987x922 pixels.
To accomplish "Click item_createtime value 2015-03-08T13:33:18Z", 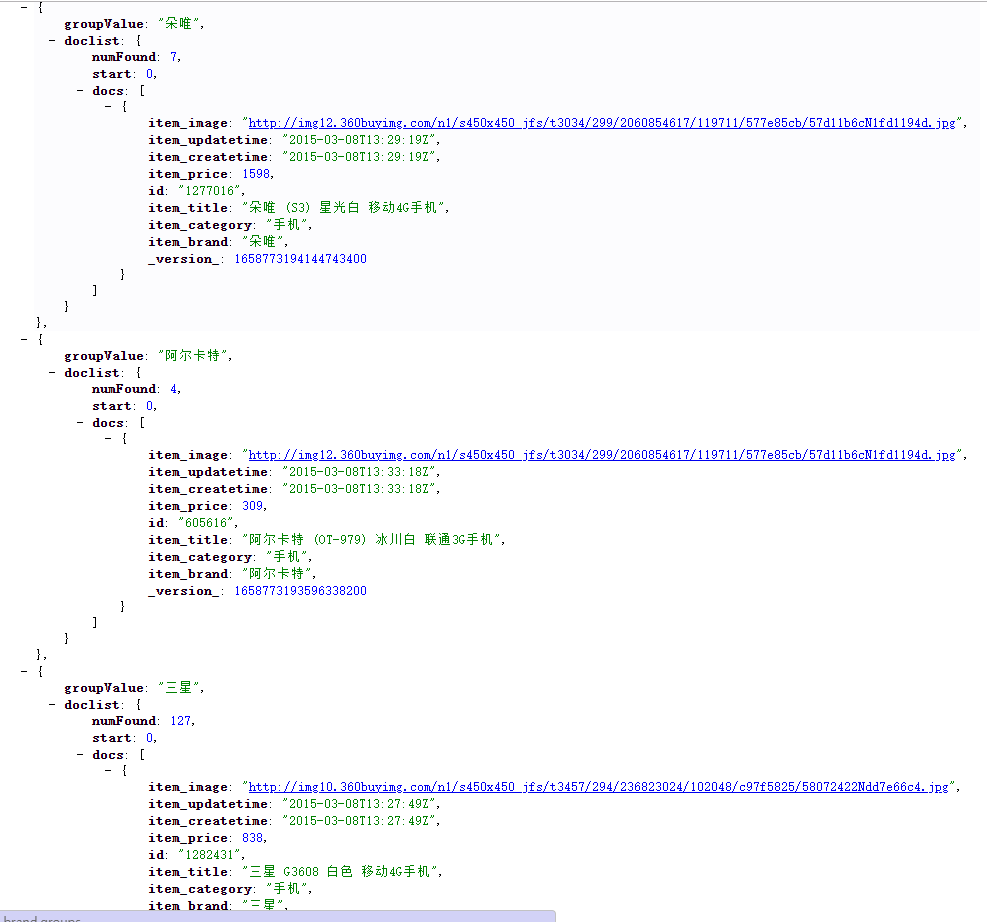I will point(359,489).
